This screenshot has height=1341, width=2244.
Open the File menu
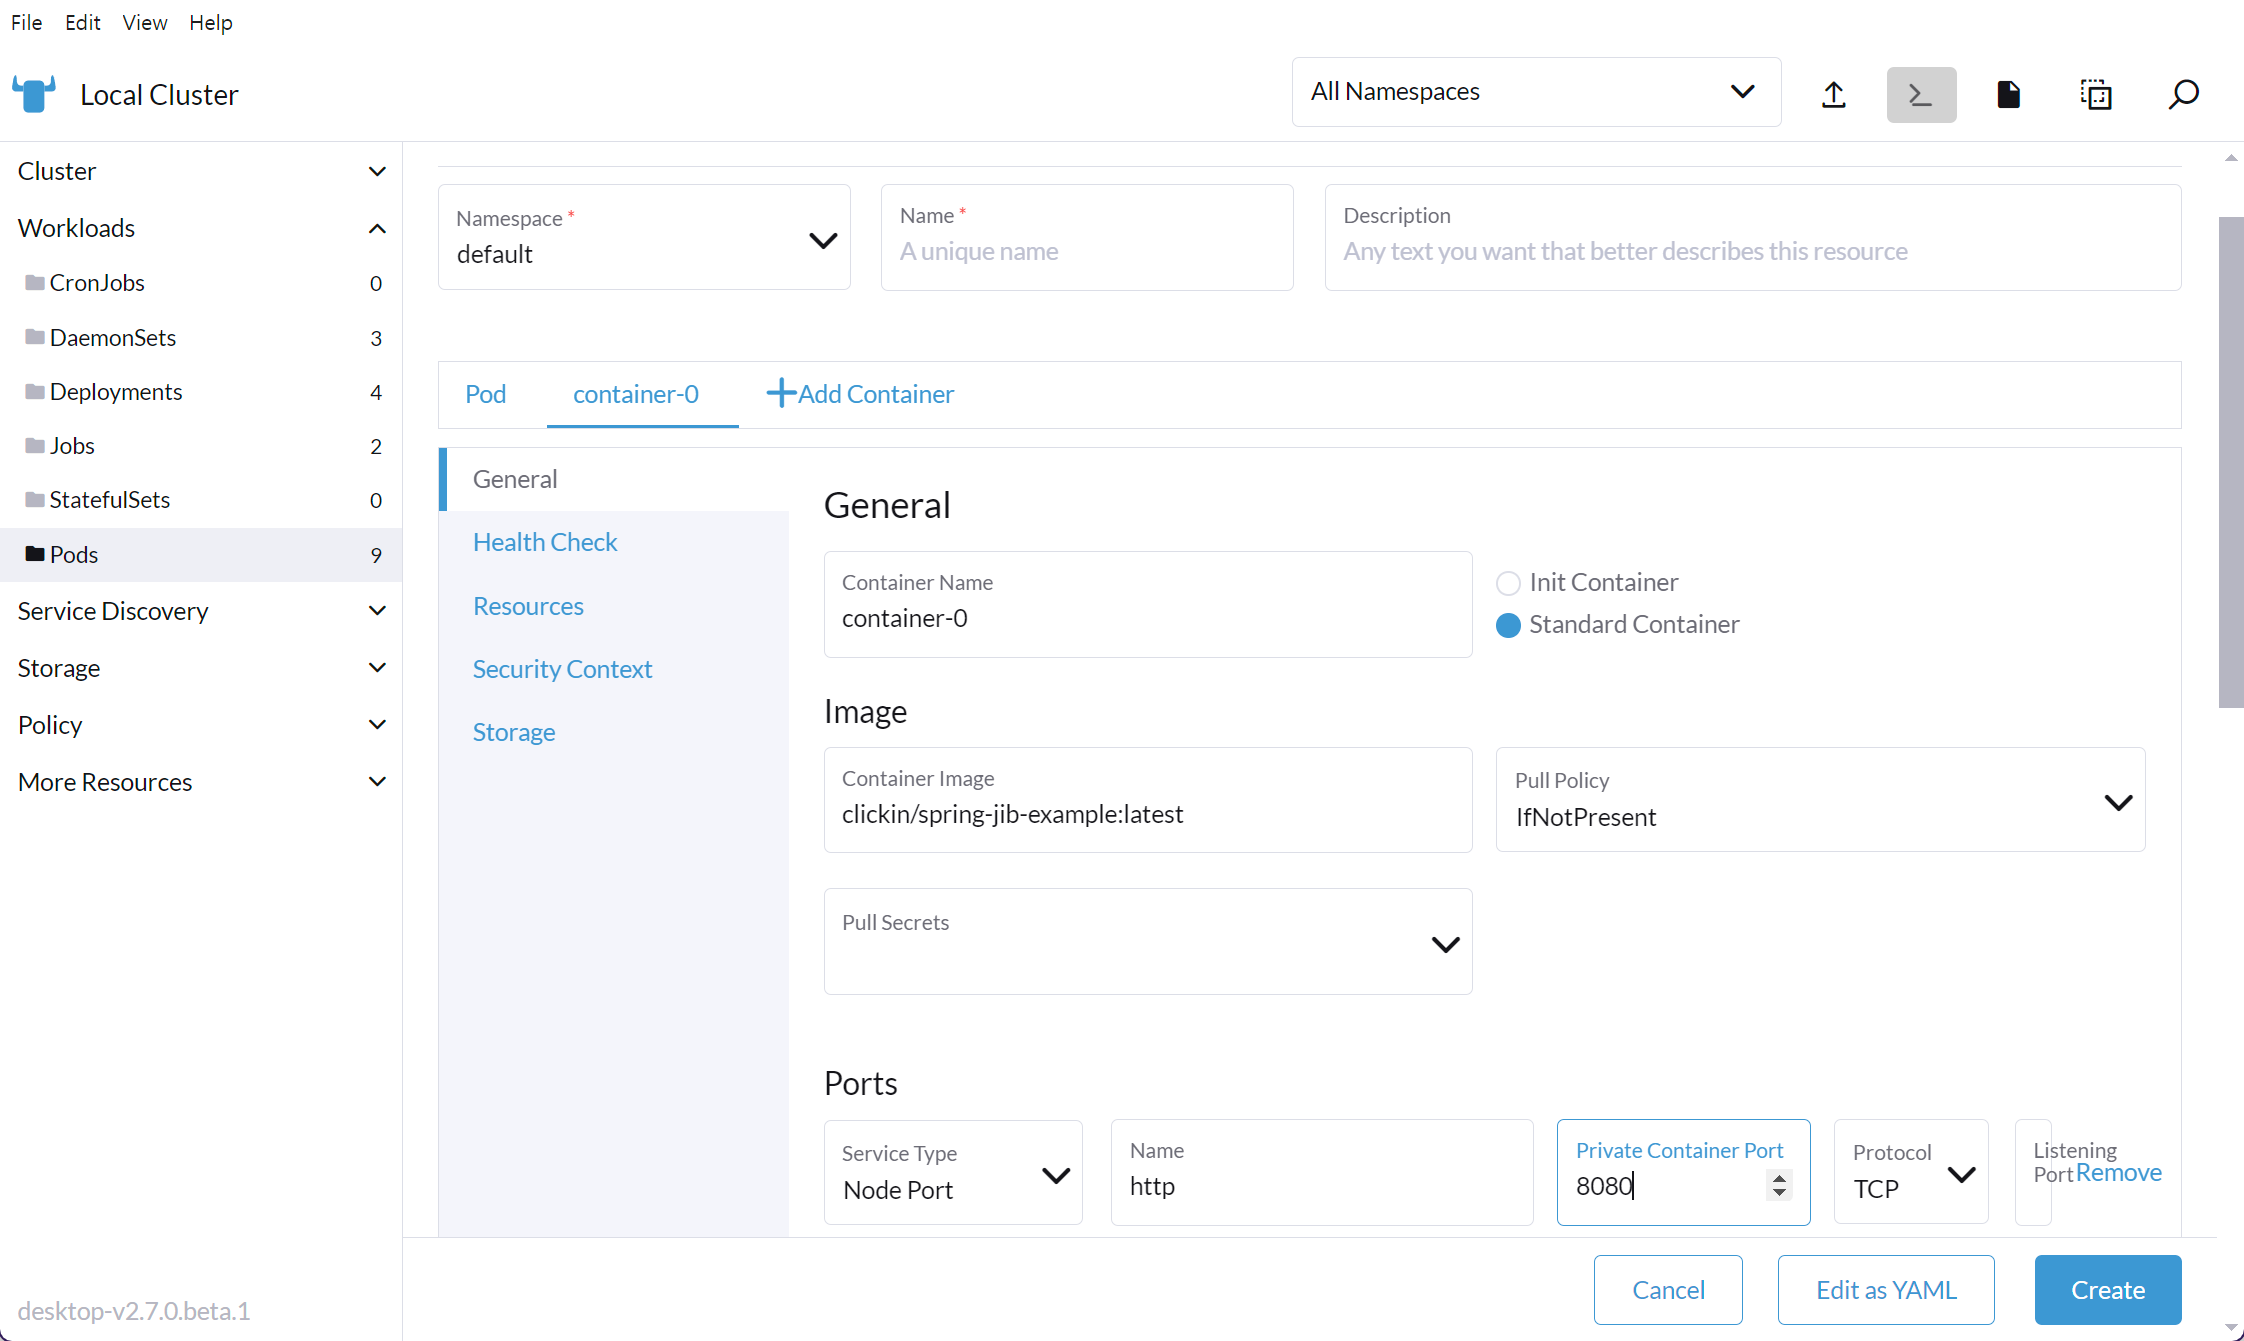click(27, 22)
